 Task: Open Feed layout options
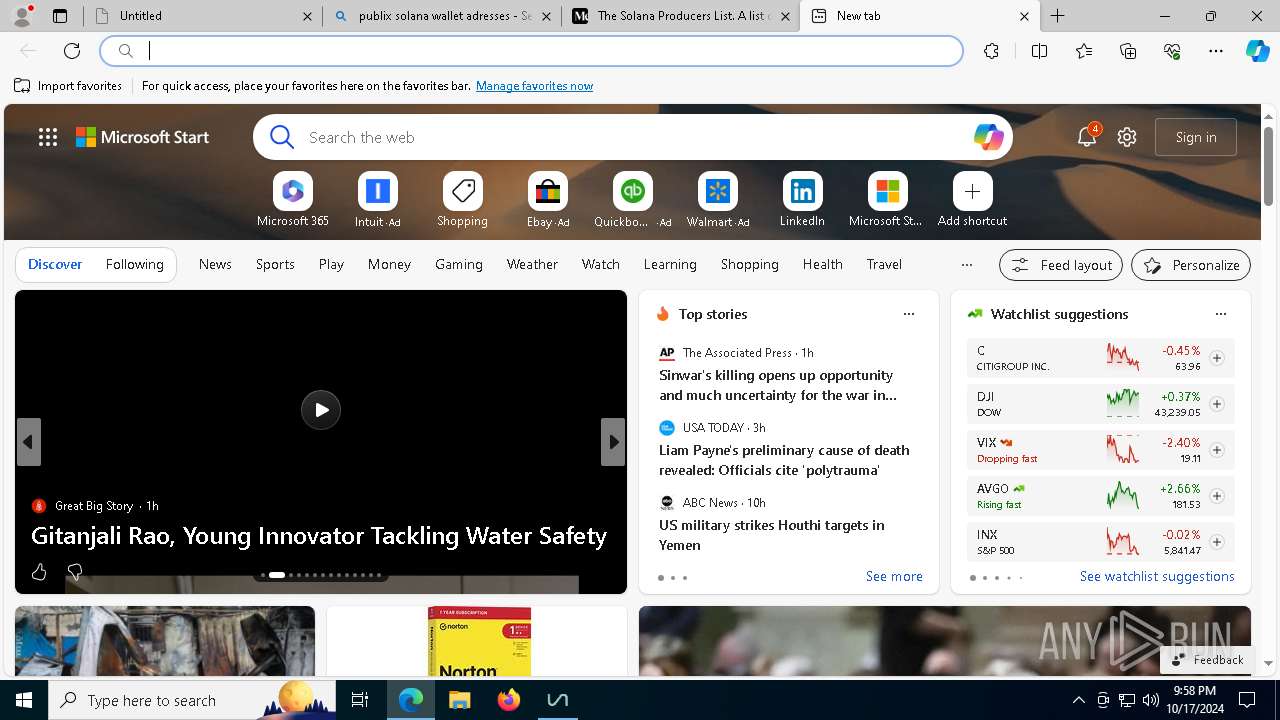pyautogui.click(x=1061, y=265)
